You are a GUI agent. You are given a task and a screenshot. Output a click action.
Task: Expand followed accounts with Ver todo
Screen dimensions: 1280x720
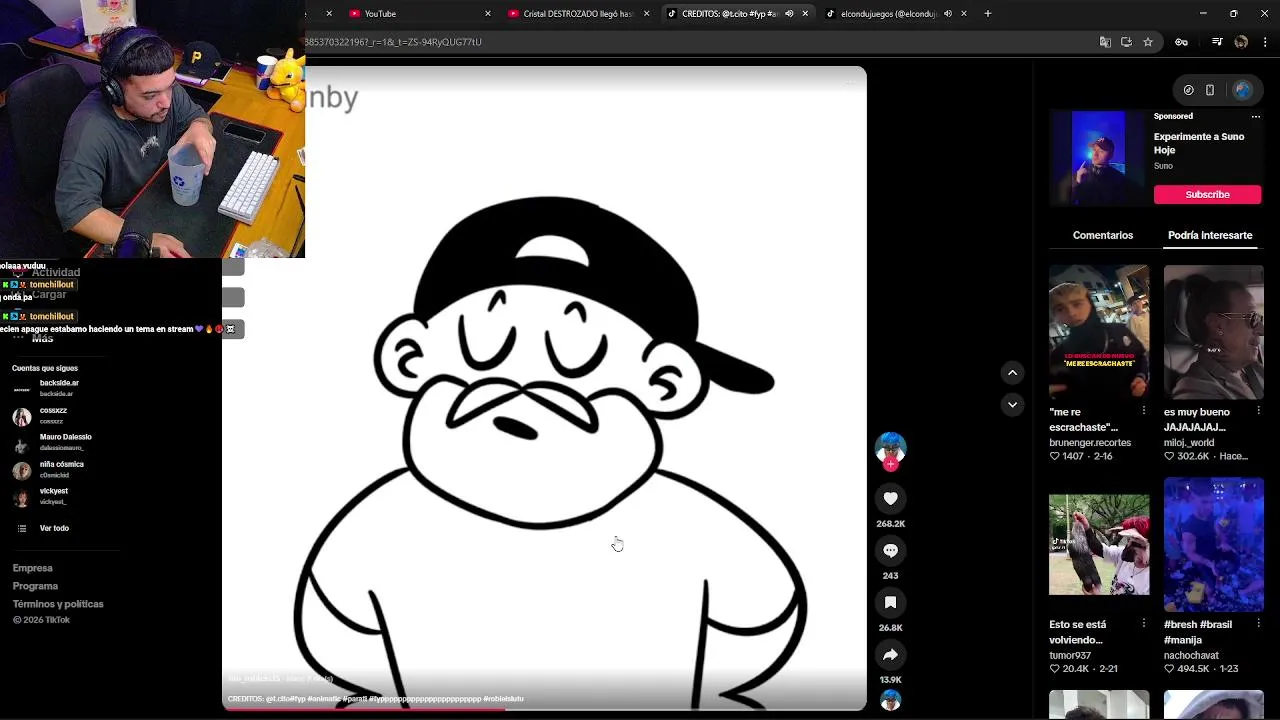[54, 528]
